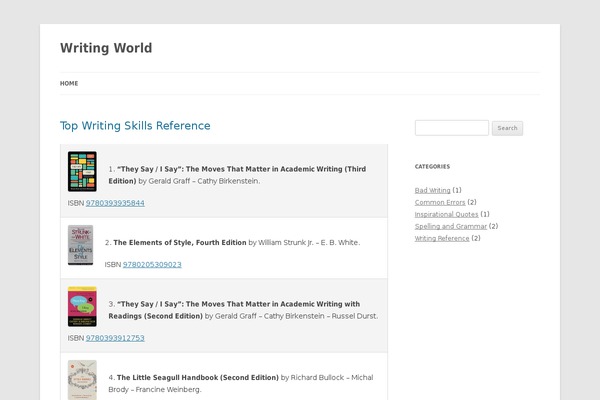Image resolution: width=600 pixels, height=400 pixels.
Task: Open the Writing World site title
Action: pos(106,48)
